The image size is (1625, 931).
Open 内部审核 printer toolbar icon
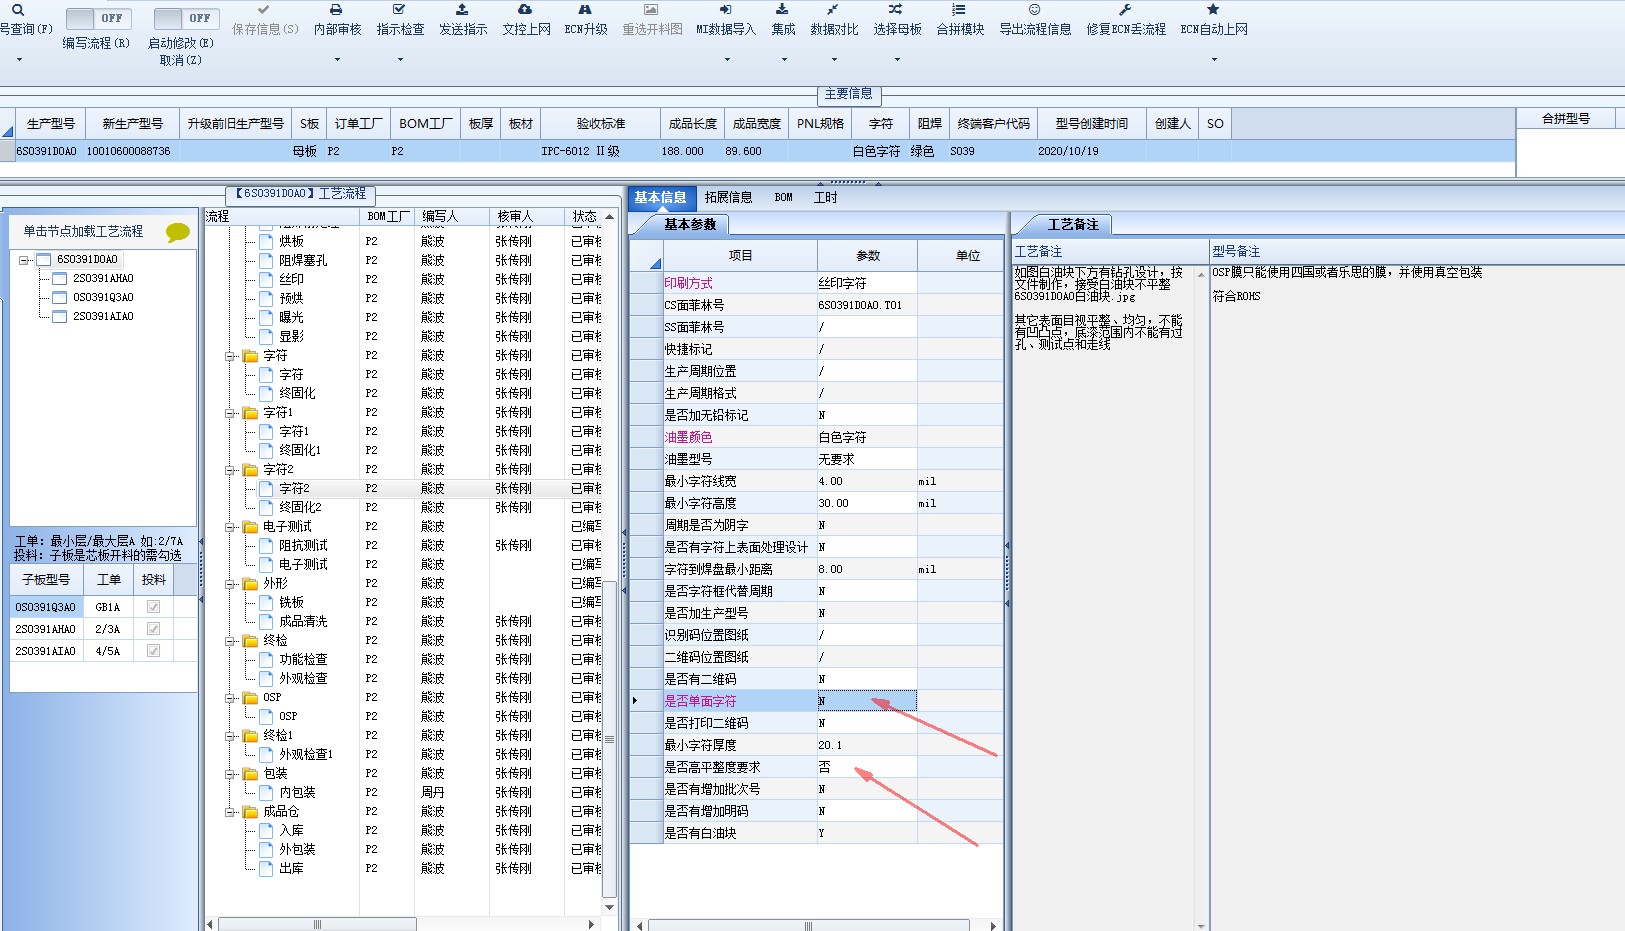point(336,10)
